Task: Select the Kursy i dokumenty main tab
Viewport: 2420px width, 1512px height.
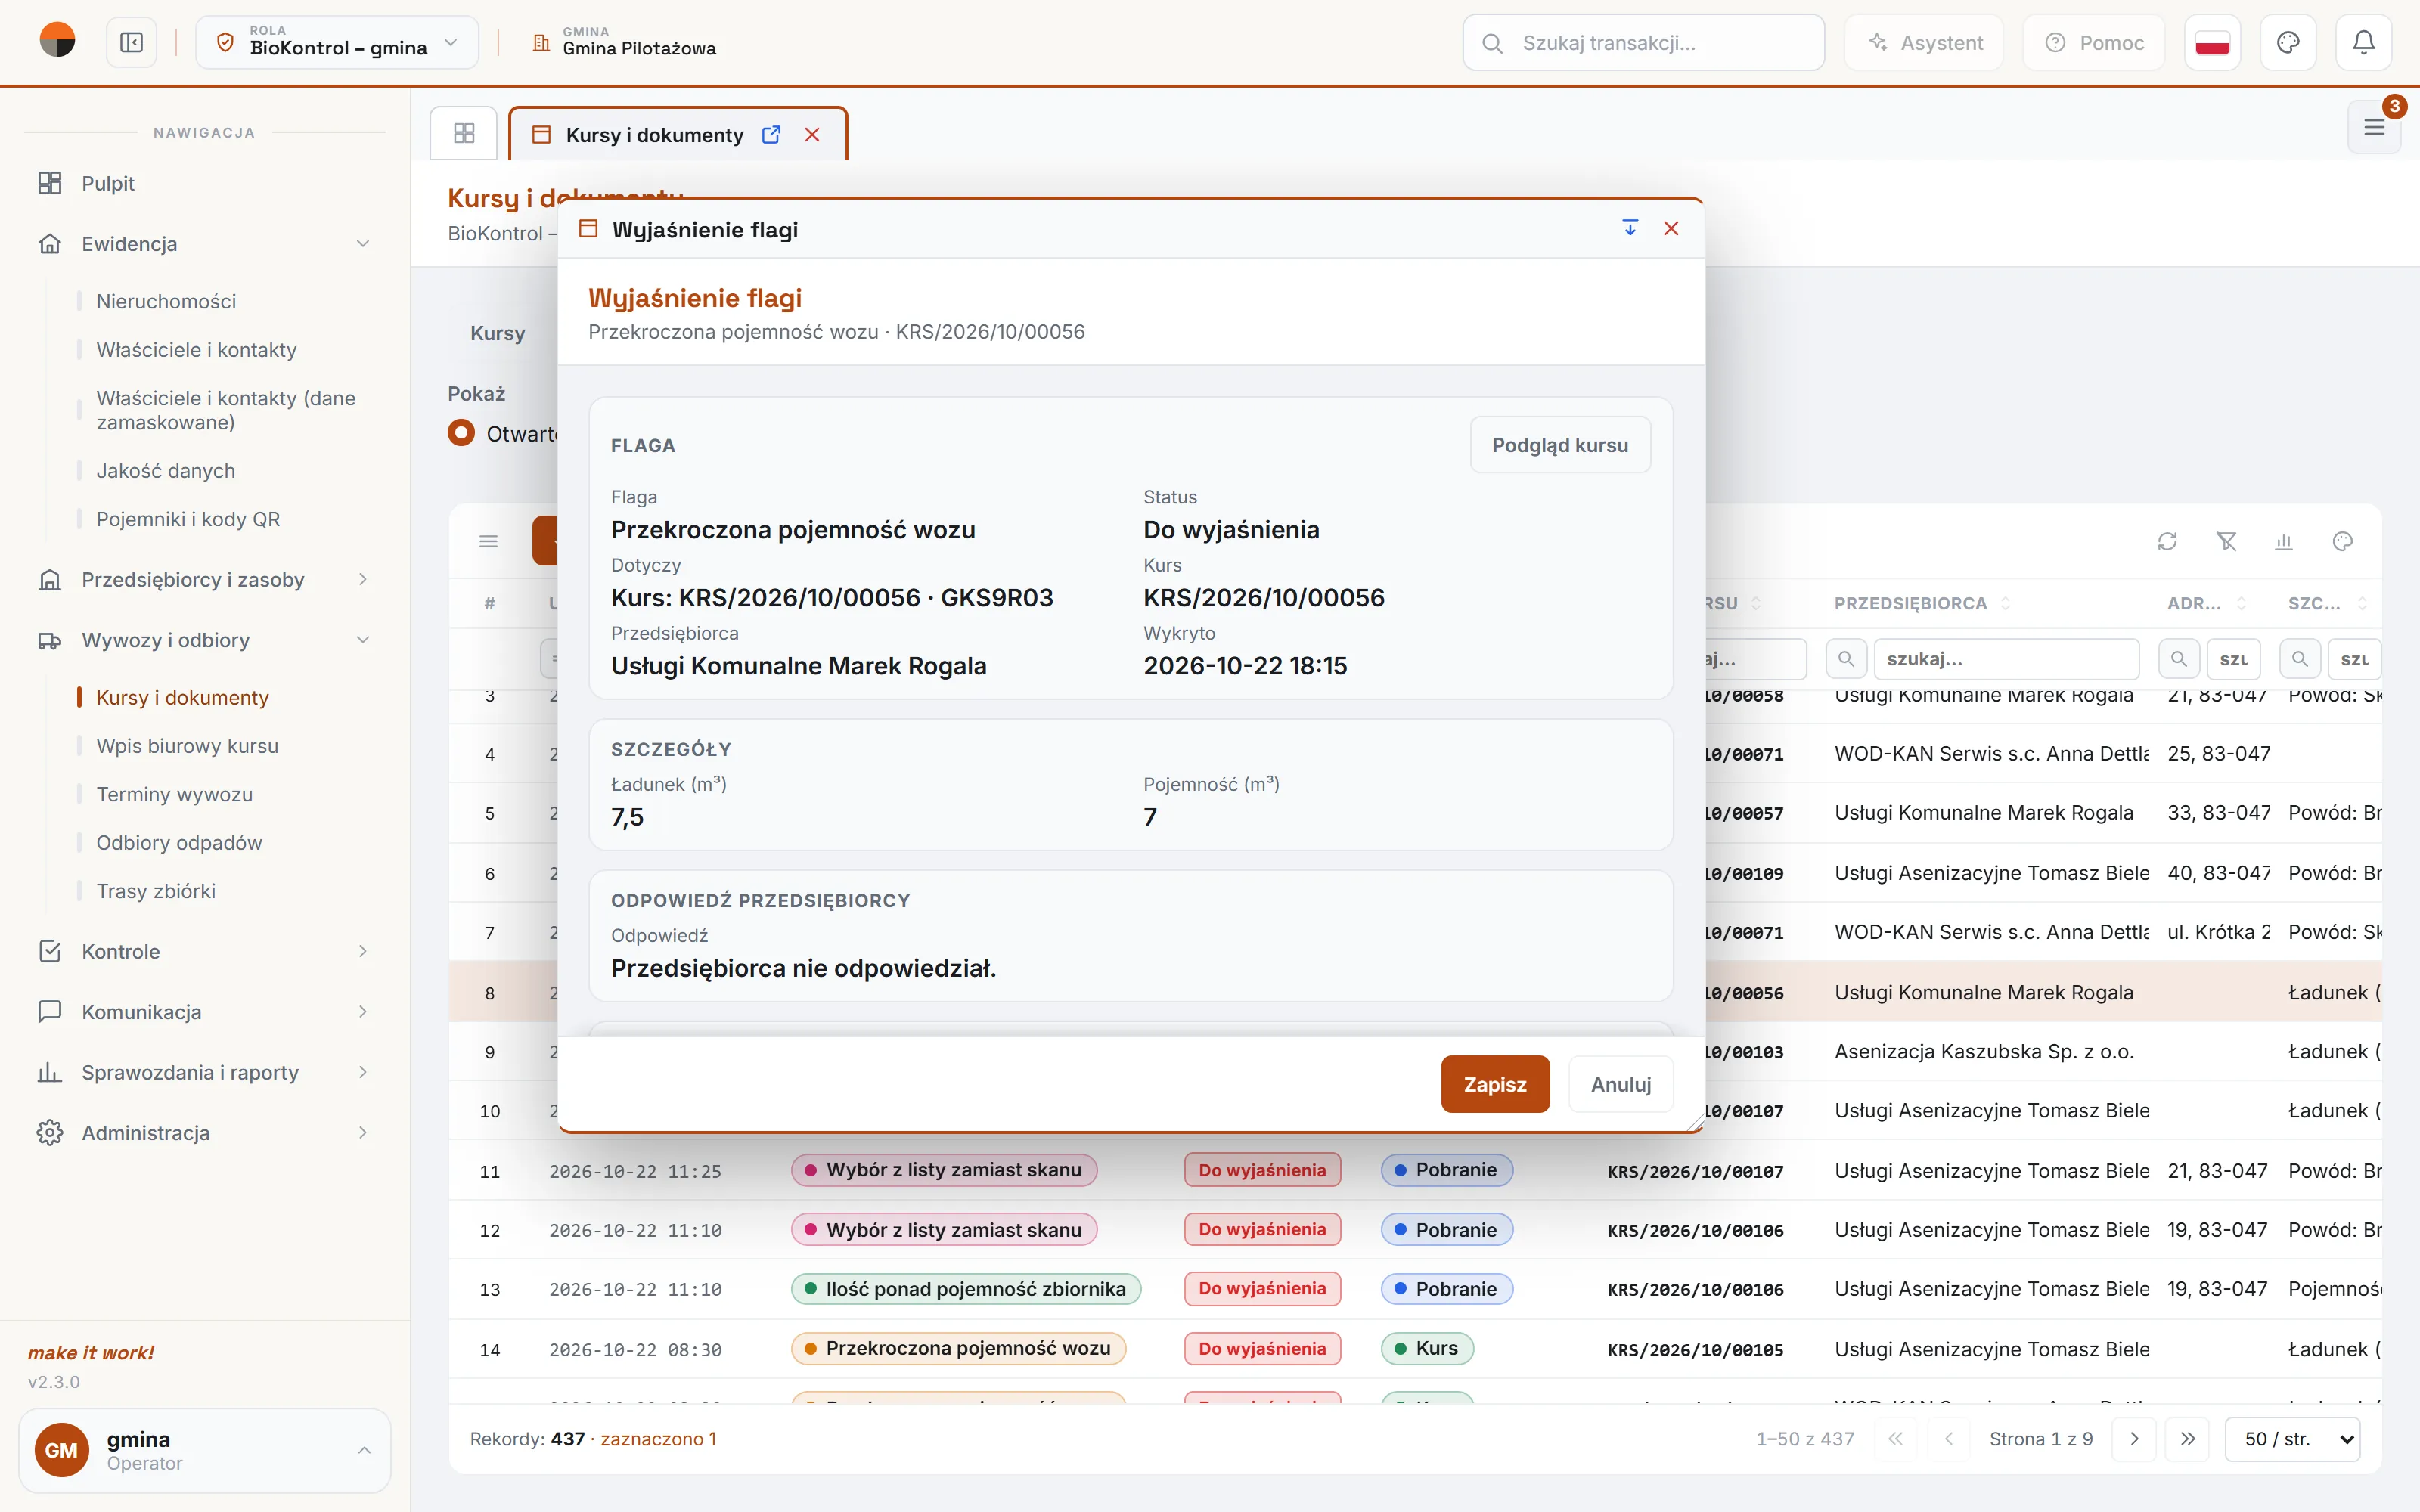Action: [x=654, y=135]
